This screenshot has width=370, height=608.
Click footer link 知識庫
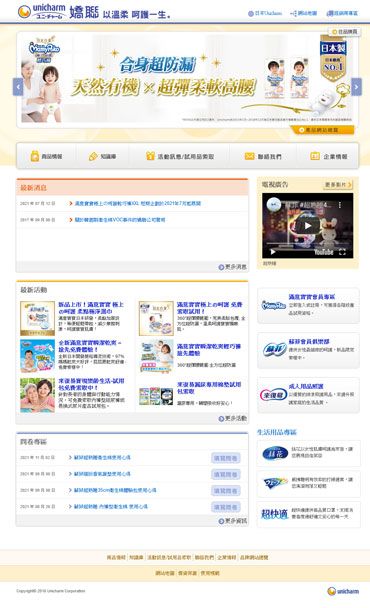coord(136,557)
